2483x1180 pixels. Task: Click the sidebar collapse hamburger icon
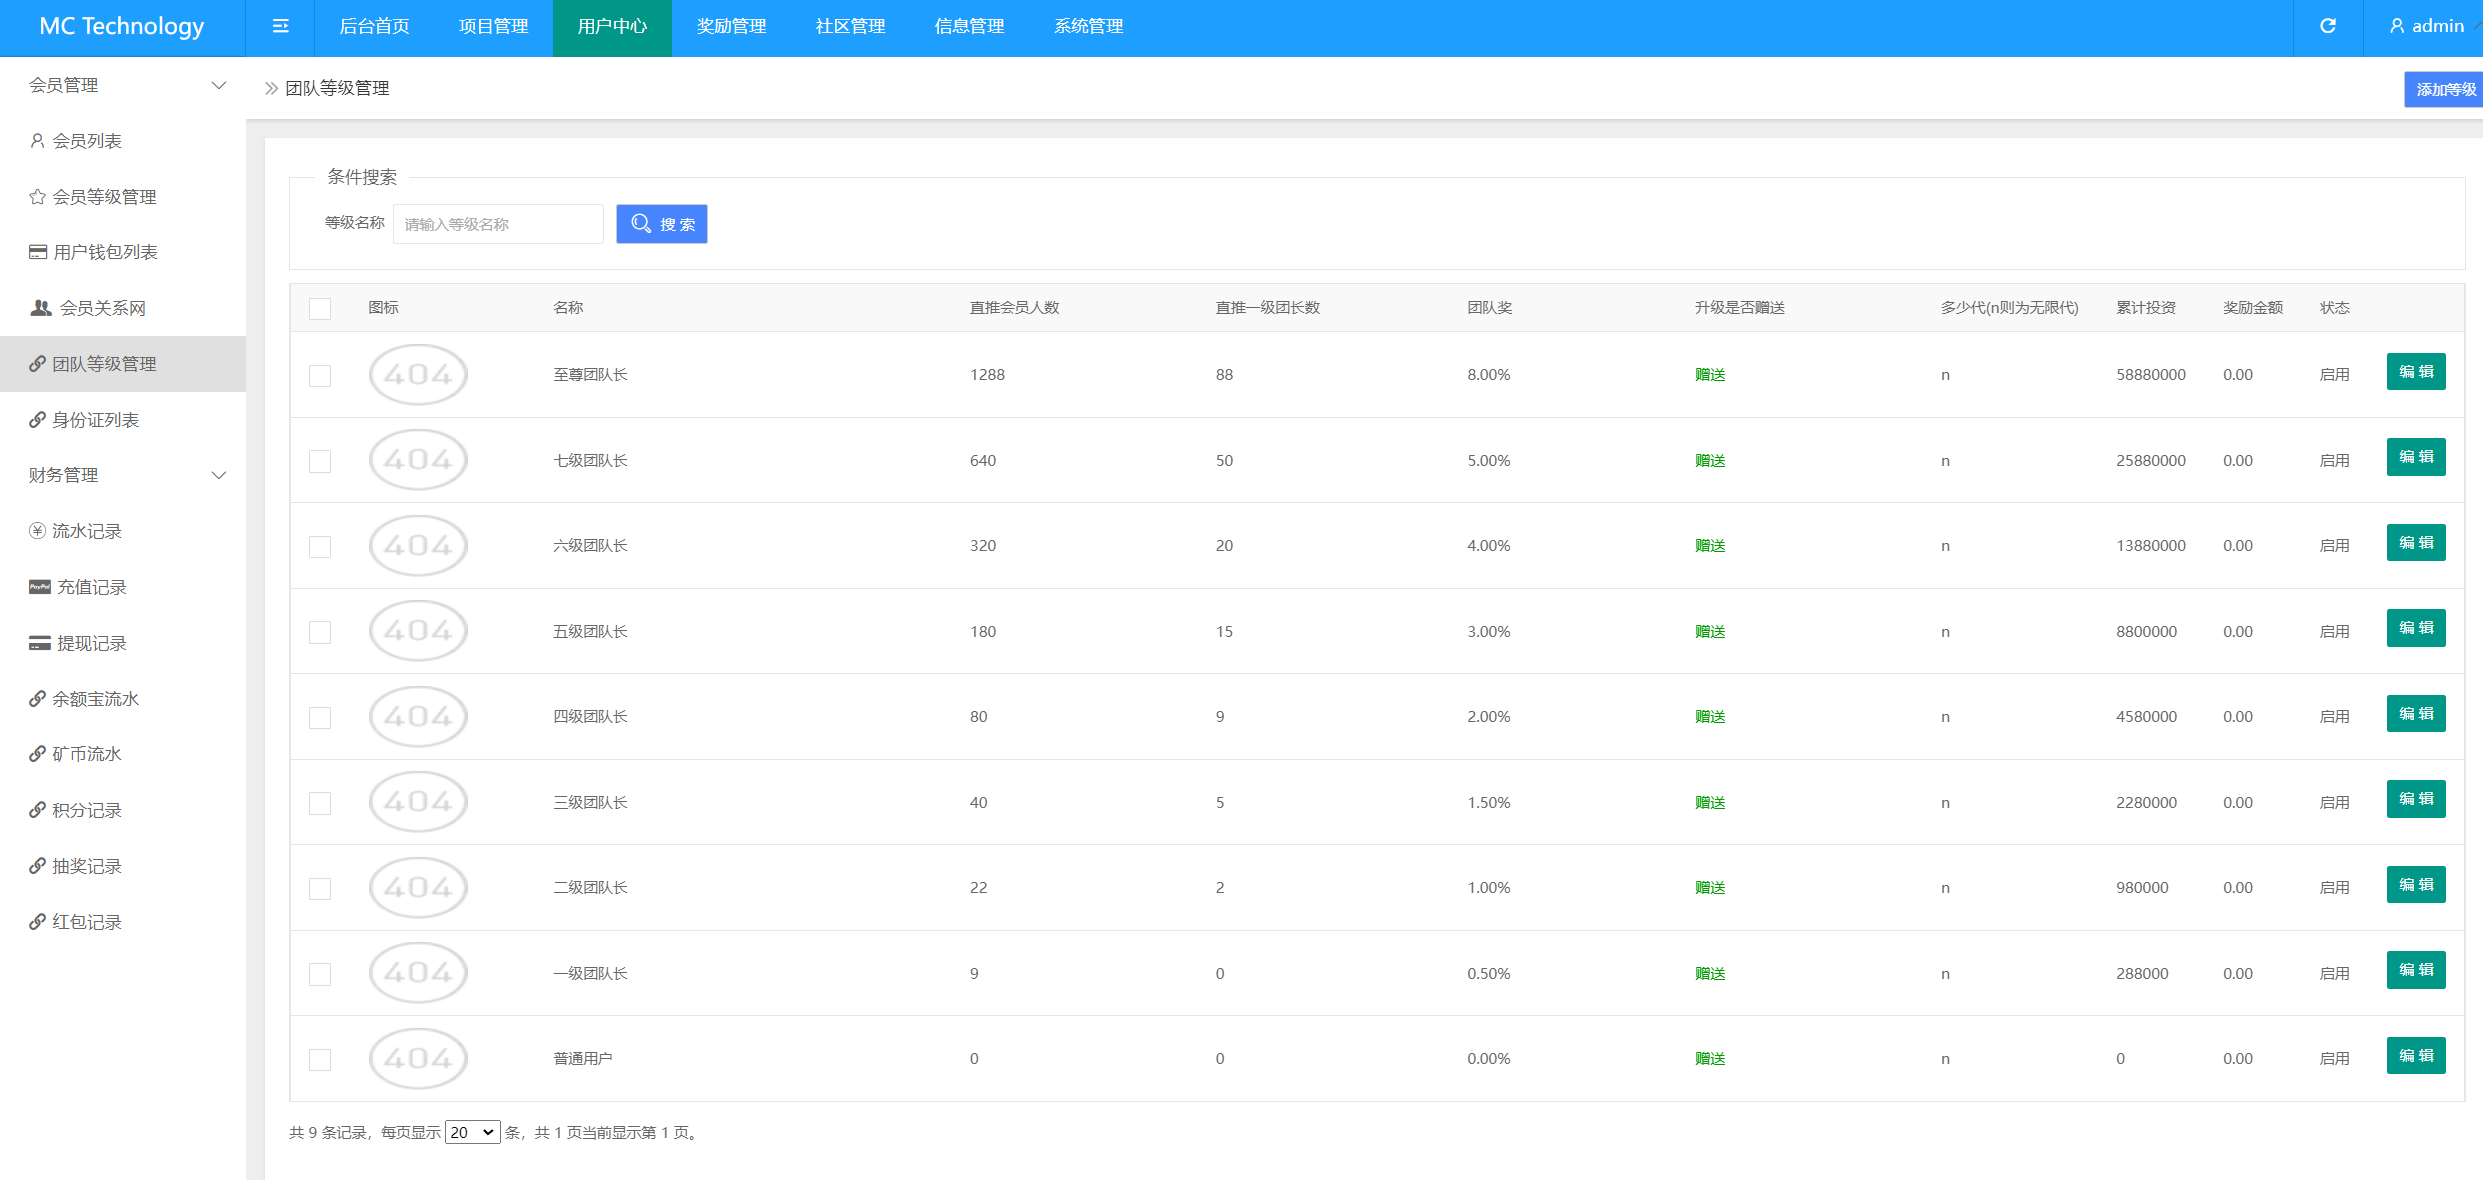coord(280,27)
